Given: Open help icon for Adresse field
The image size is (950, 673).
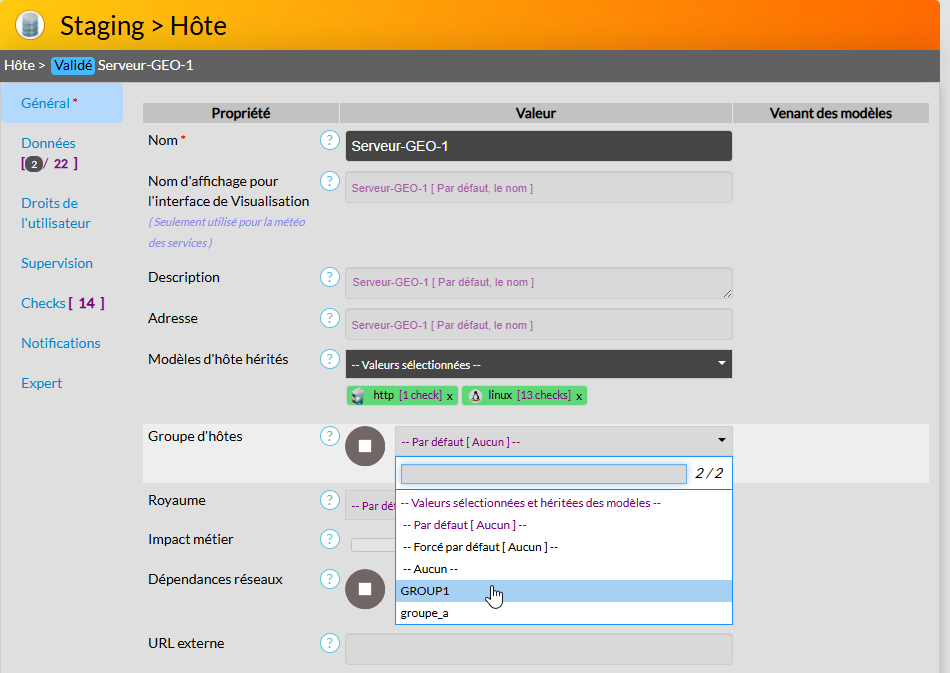Looking at the screenshot, I should point(330,318).
